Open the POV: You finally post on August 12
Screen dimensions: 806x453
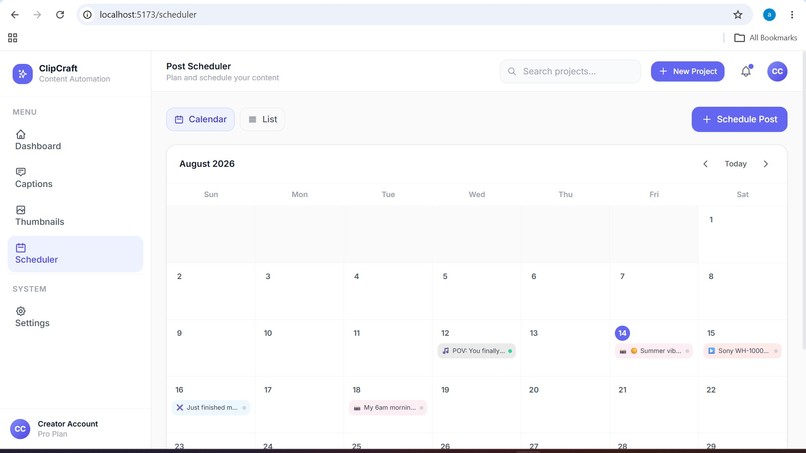477,351
